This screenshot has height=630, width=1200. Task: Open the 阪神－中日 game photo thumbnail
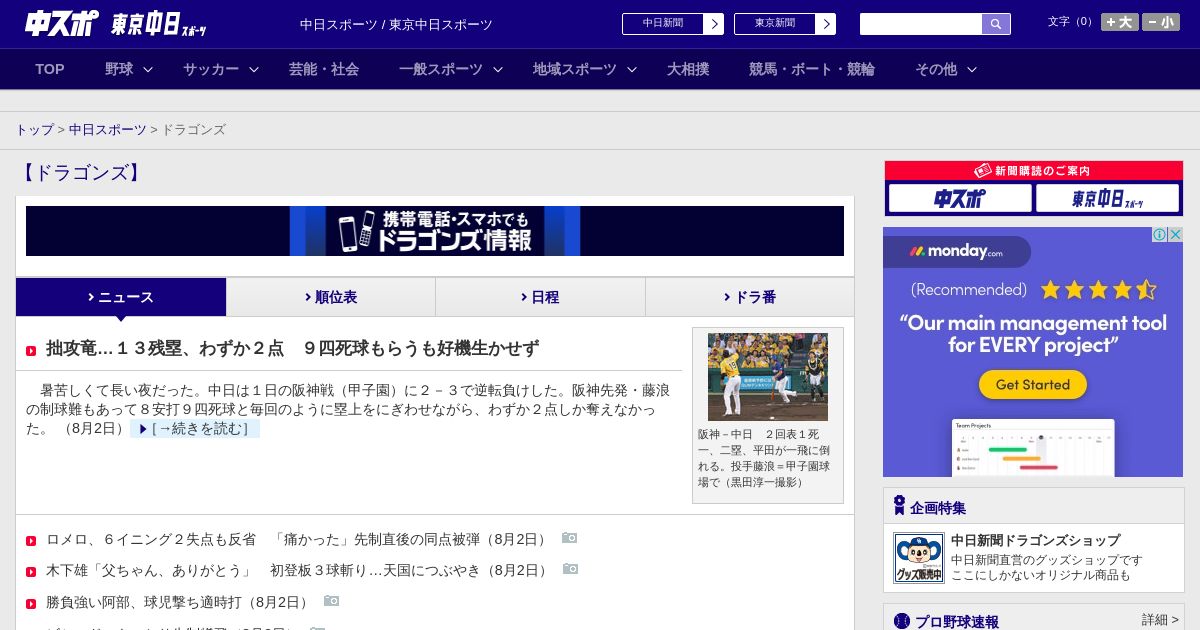click(x=768, y=377)
